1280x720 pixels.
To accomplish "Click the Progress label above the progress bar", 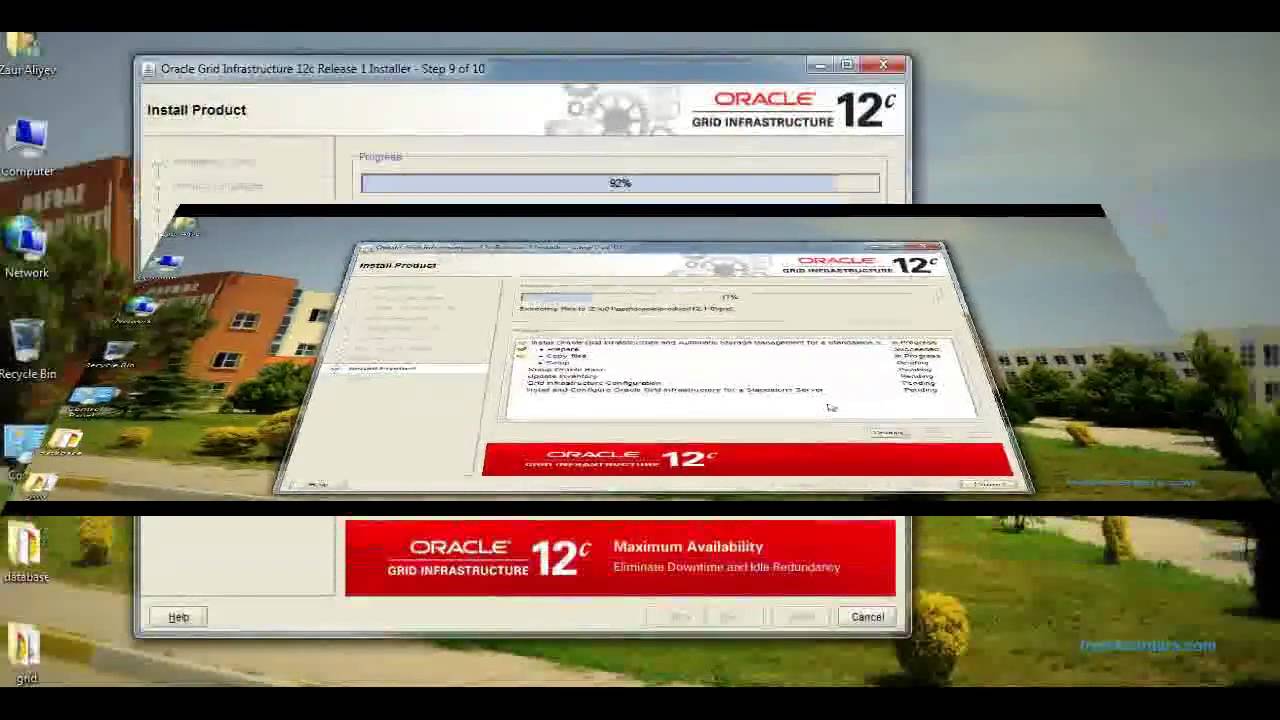I will (380, 157).
